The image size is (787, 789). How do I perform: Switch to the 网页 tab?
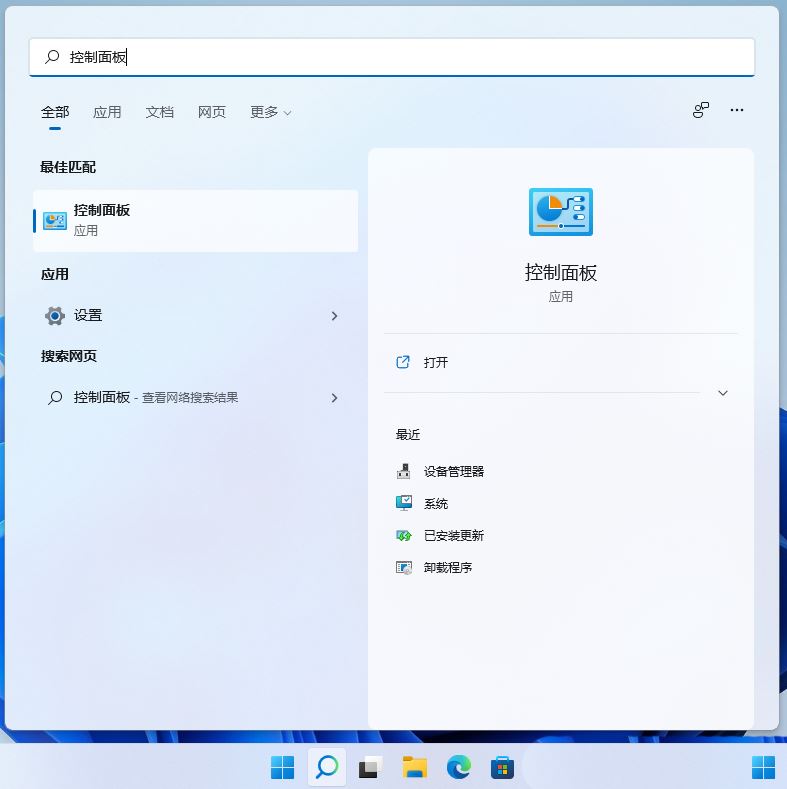point(212,112)
